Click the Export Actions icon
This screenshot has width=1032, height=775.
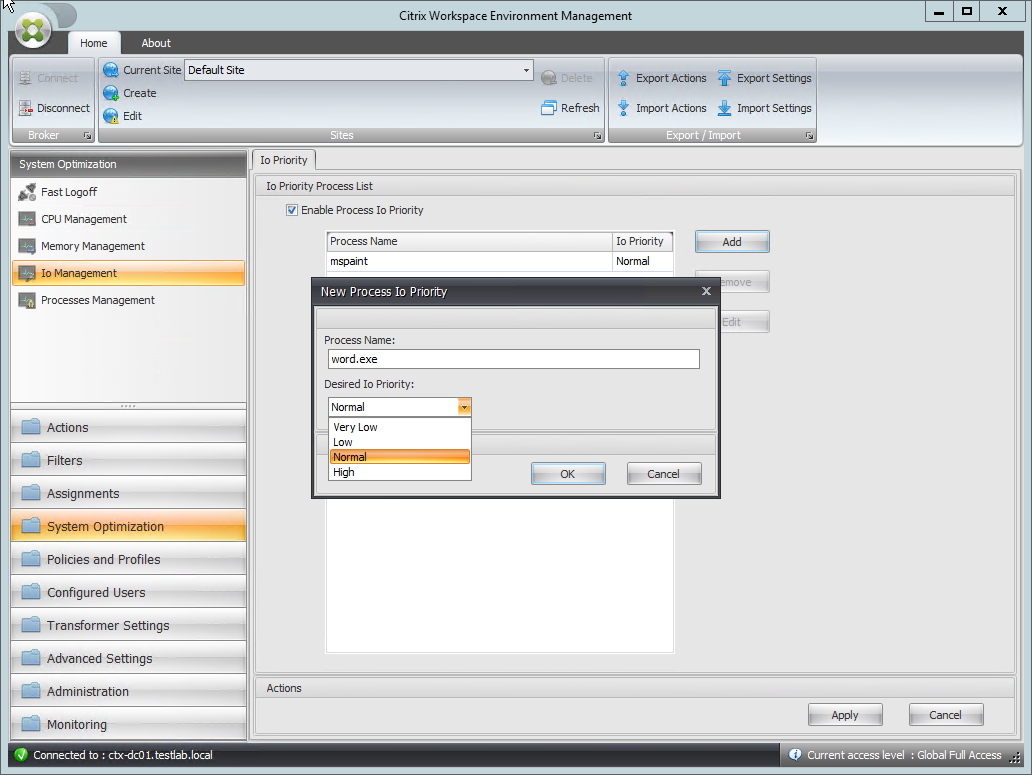point(623,78)
